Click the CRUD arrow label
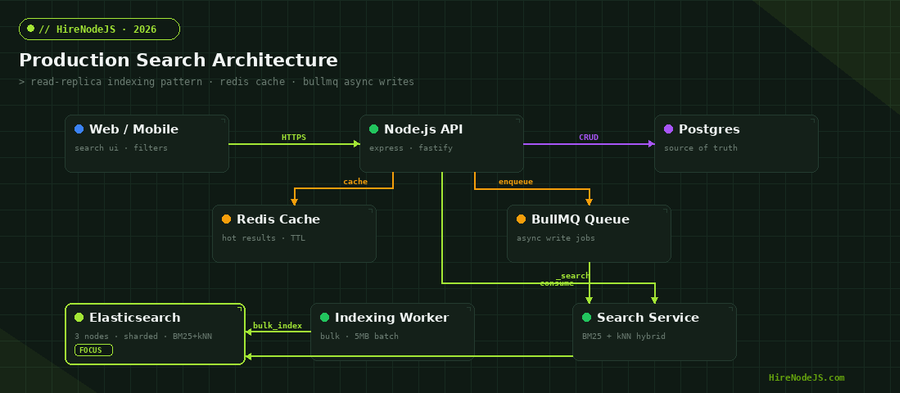 click(x=589, y=137)
